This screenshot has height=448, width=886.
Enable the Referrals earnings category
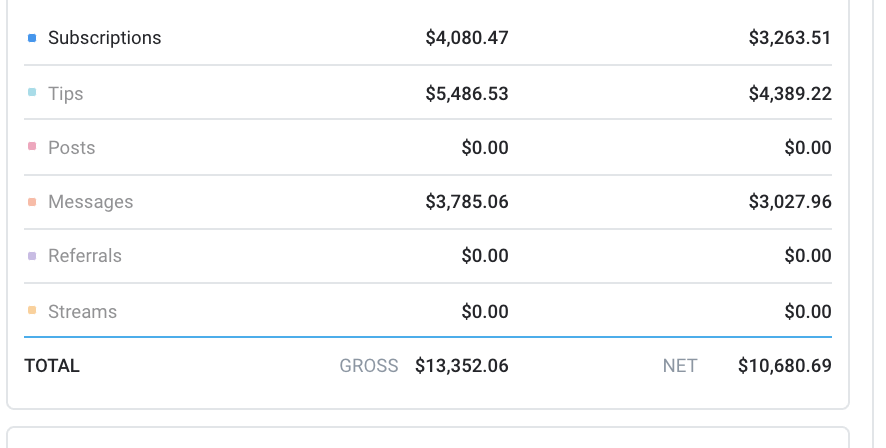84,256
